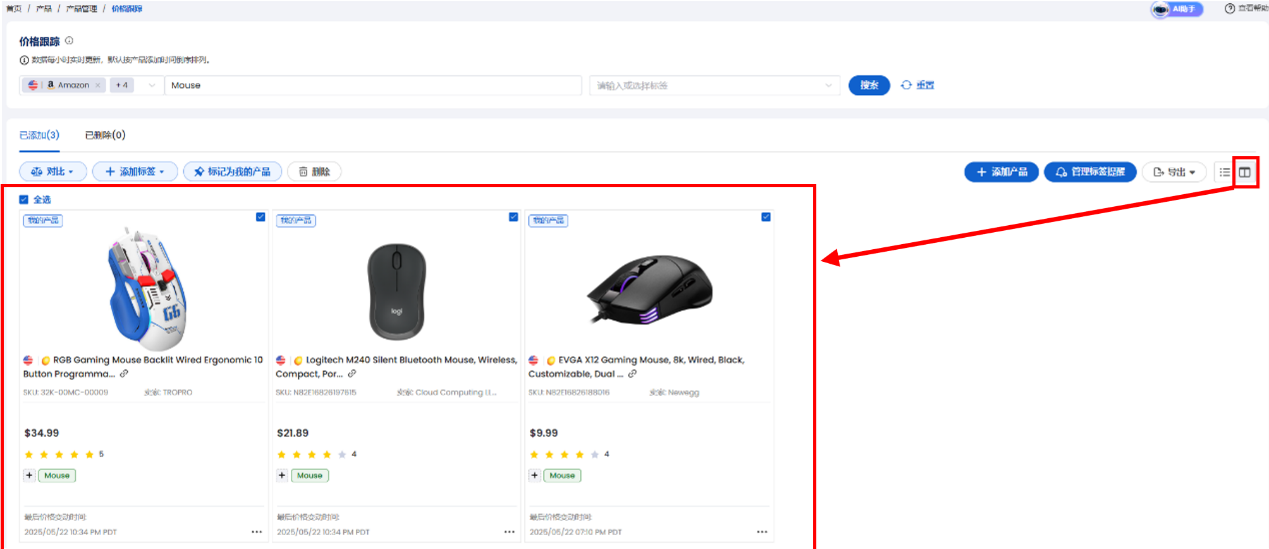Open the three-dot menu on Logitech M240 card

pyautogui.click(x=509, y=532)
